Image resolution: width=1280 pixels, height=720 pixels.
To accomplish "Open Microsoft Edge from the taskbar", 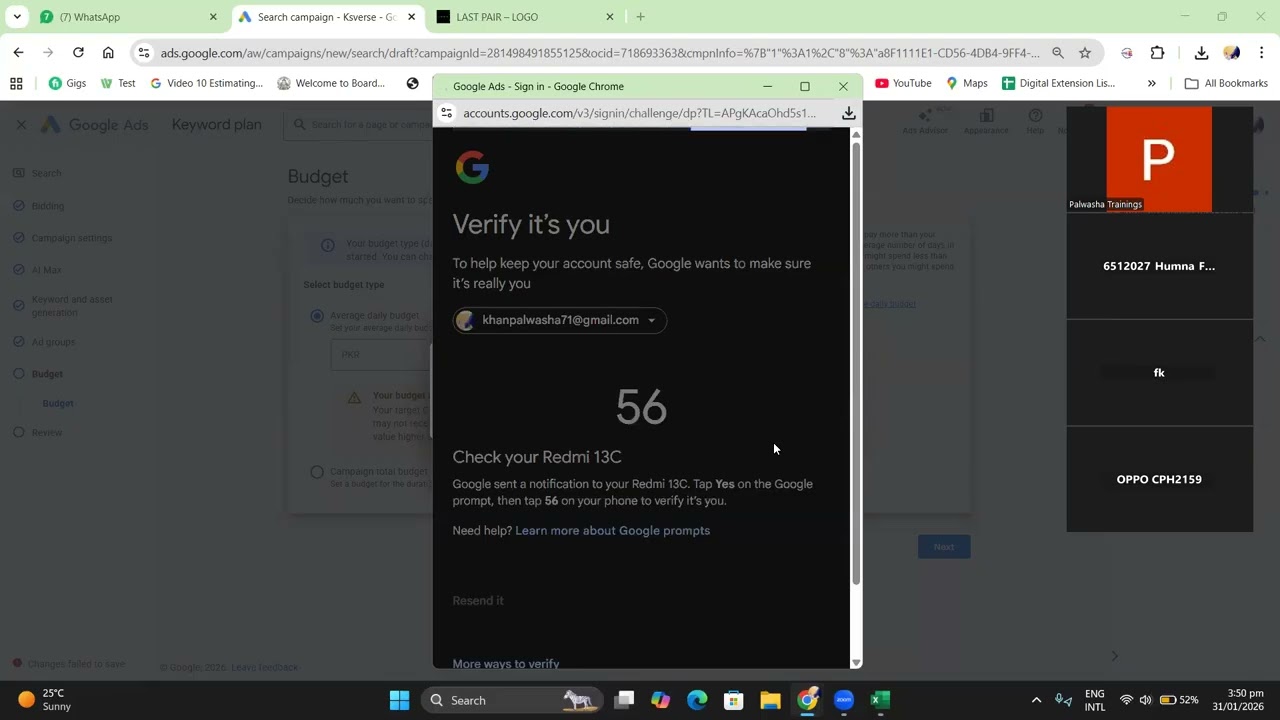I will 697,700.
